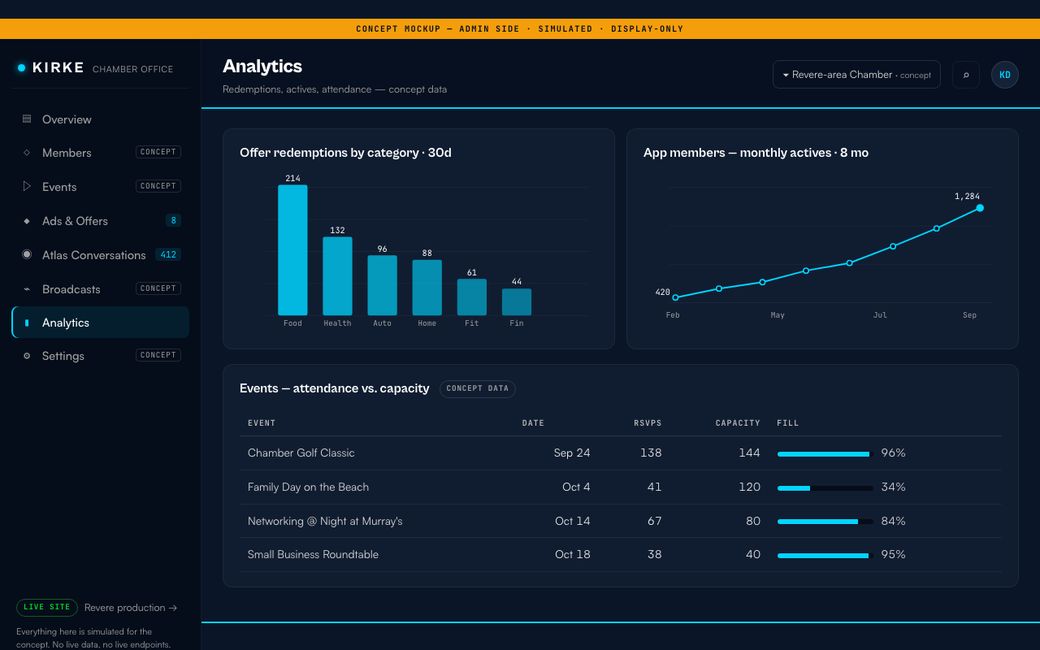
Task: Click Networking @ Night fill bar
Action: point(824,522)
